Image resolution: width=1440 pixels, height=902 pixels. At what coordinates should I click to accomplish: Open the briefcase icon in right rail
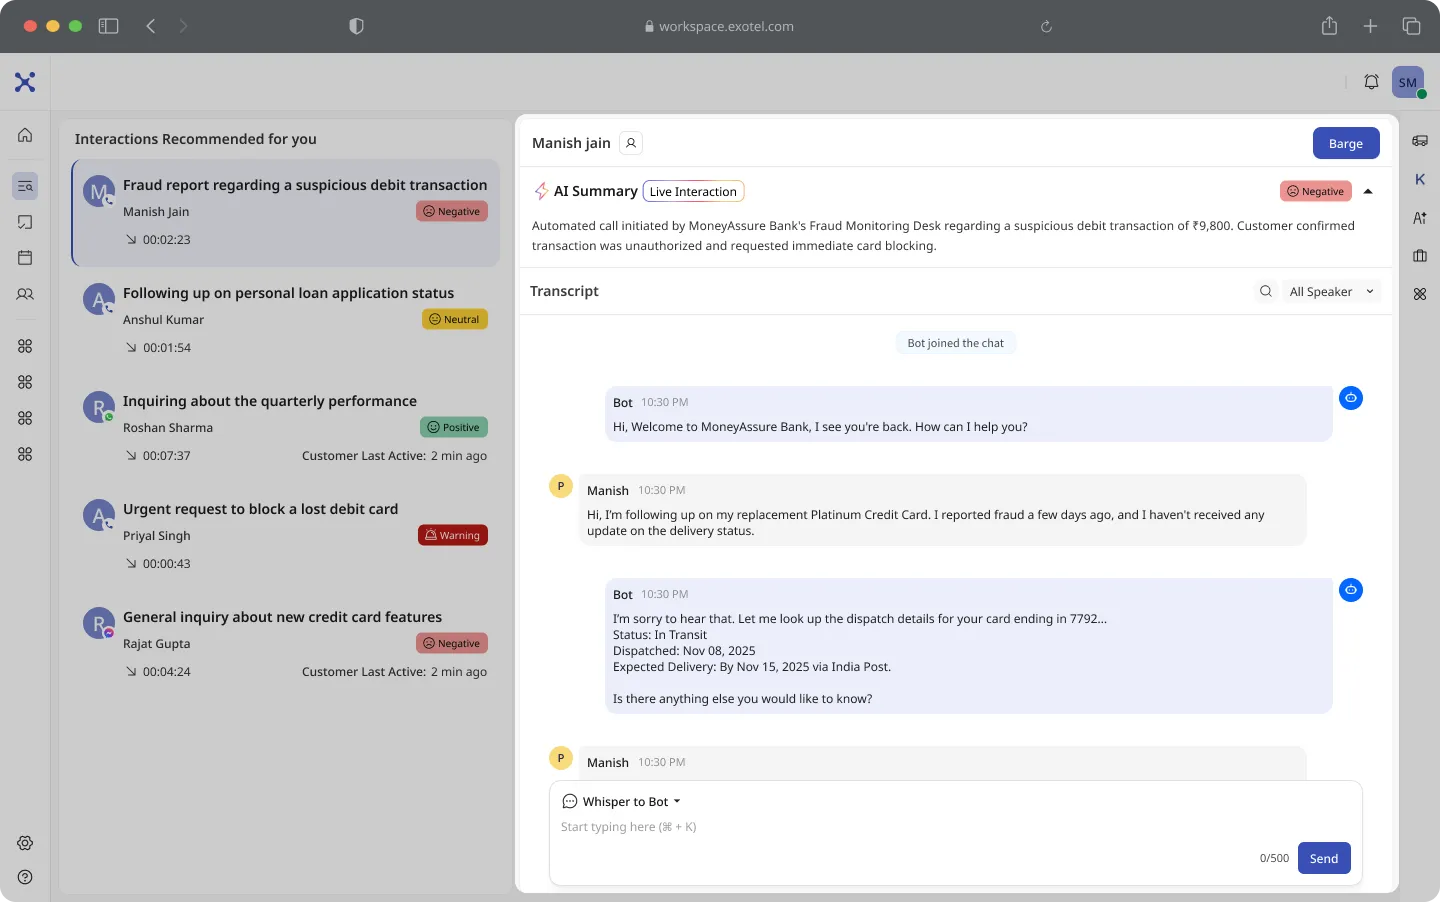click(1420, 256)
